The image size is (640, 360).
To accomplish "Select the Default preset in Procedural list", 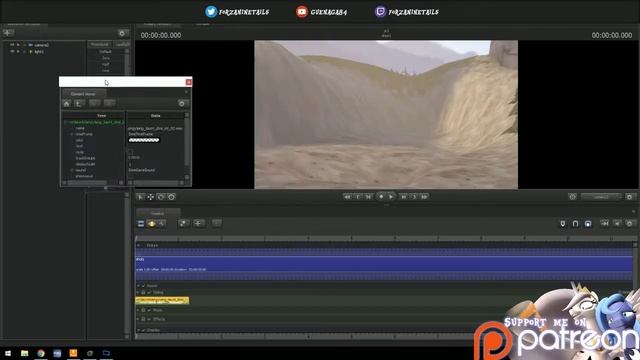I will [x=105, y=52].
